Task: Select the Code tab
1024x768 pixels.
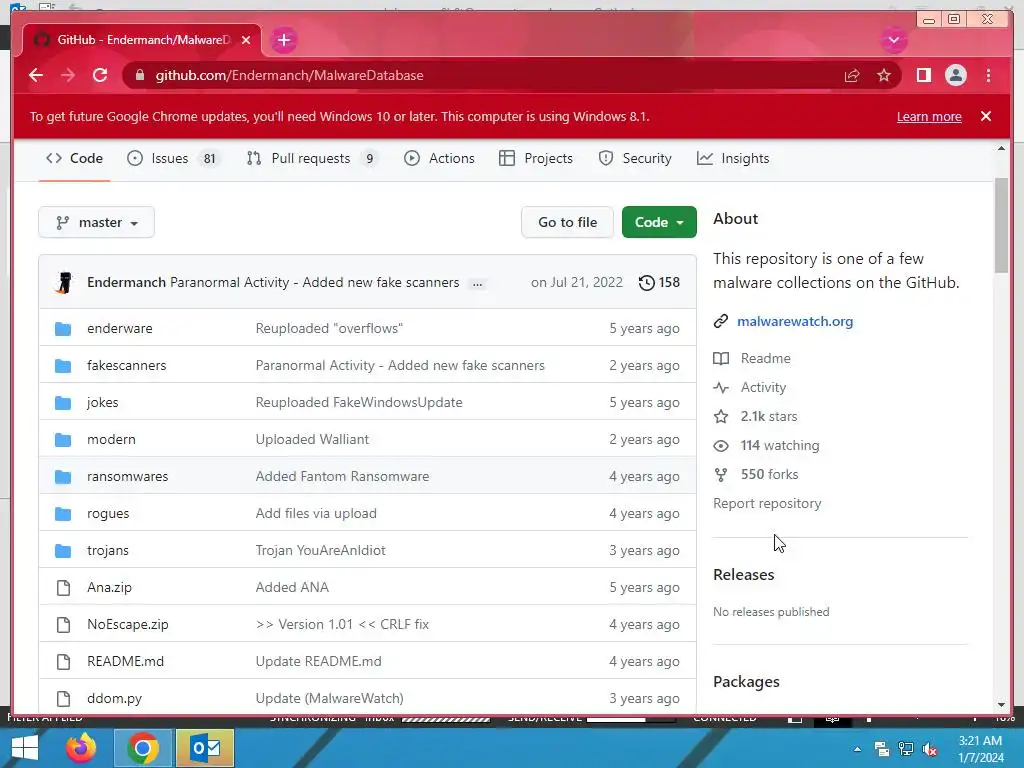Action: (74, 158)
